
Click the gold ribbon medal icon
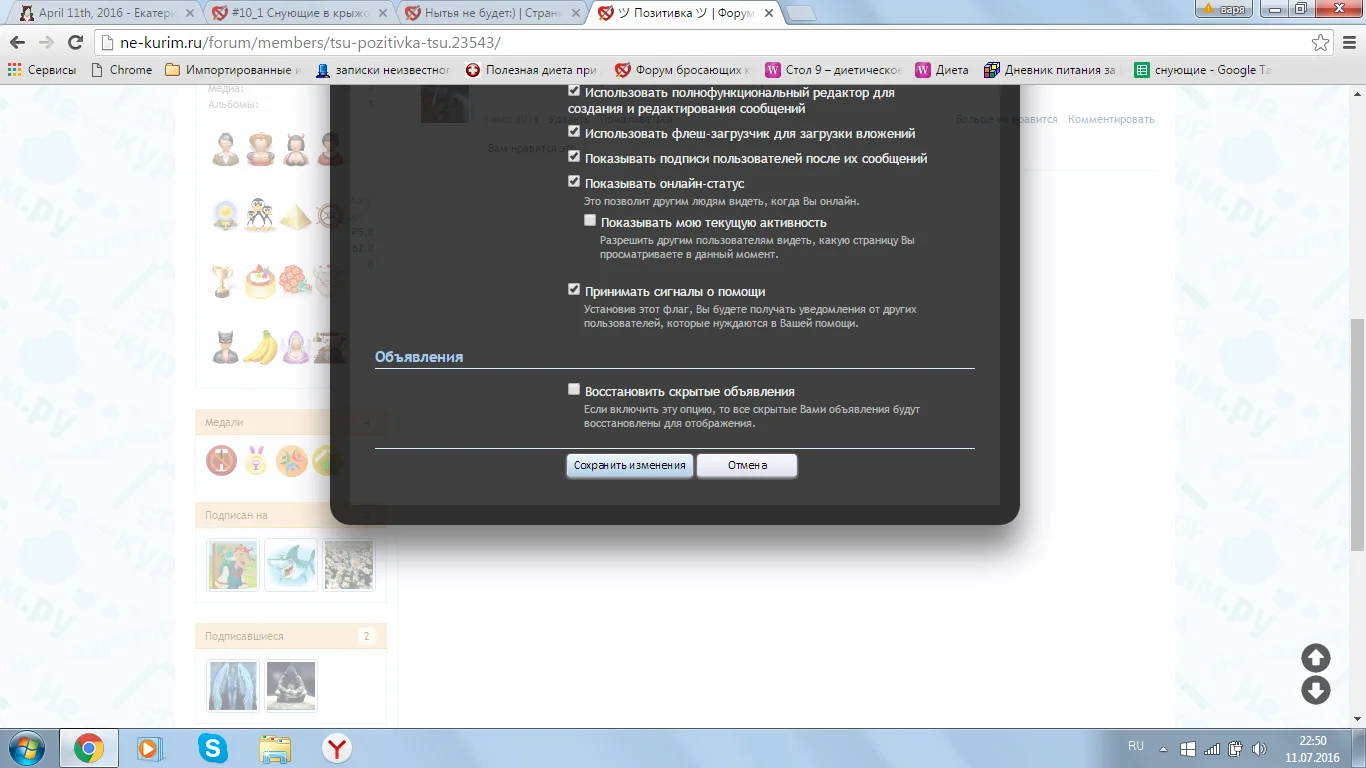click(x=257, y=460)
